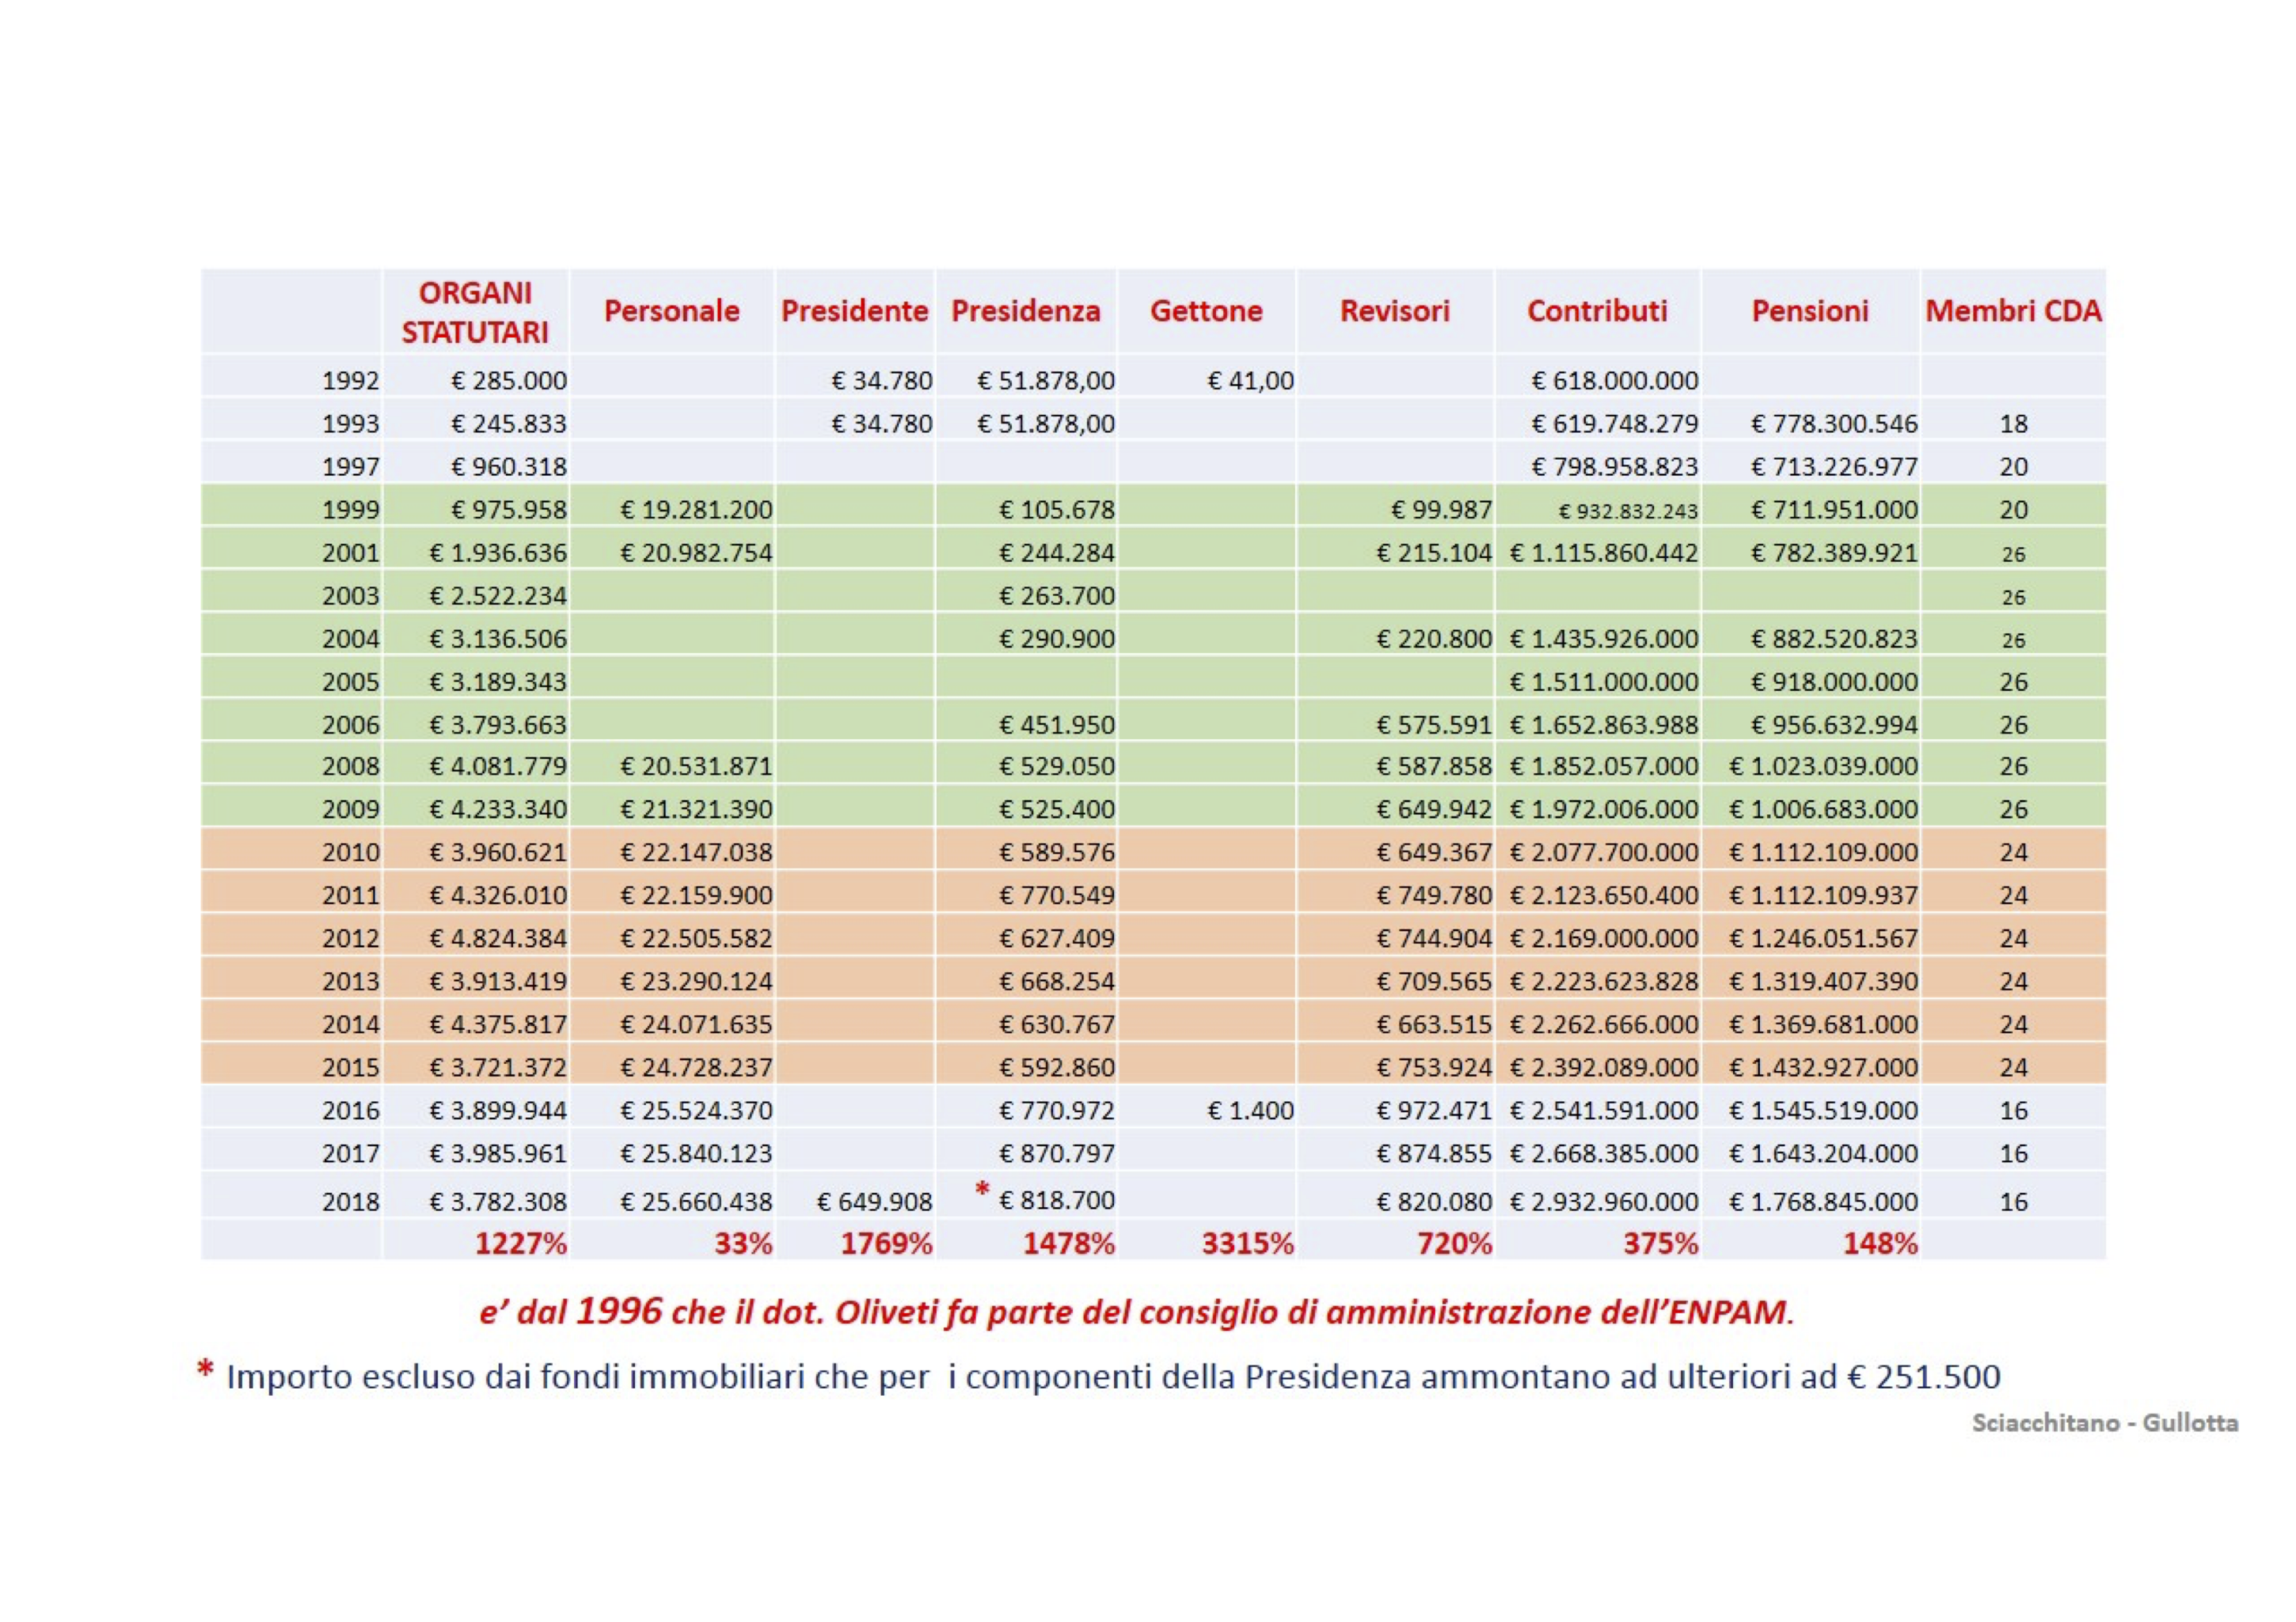The width and height of the screenshot is (2296, 1622).
Task: Click the red Oliveti 1996 sentence
Action: click(x=1136, y=1311)
